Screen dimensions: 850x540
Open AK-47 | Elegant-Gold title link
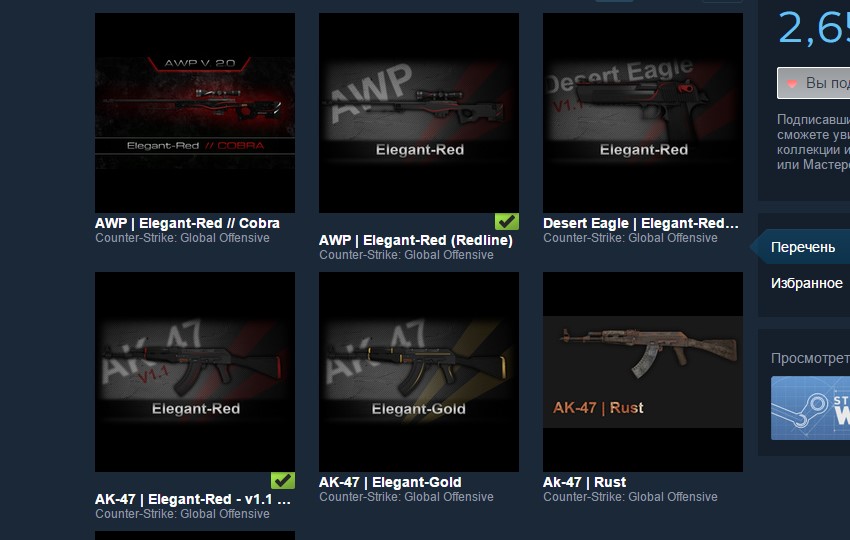pyautogui.click(x=390, y=482)
